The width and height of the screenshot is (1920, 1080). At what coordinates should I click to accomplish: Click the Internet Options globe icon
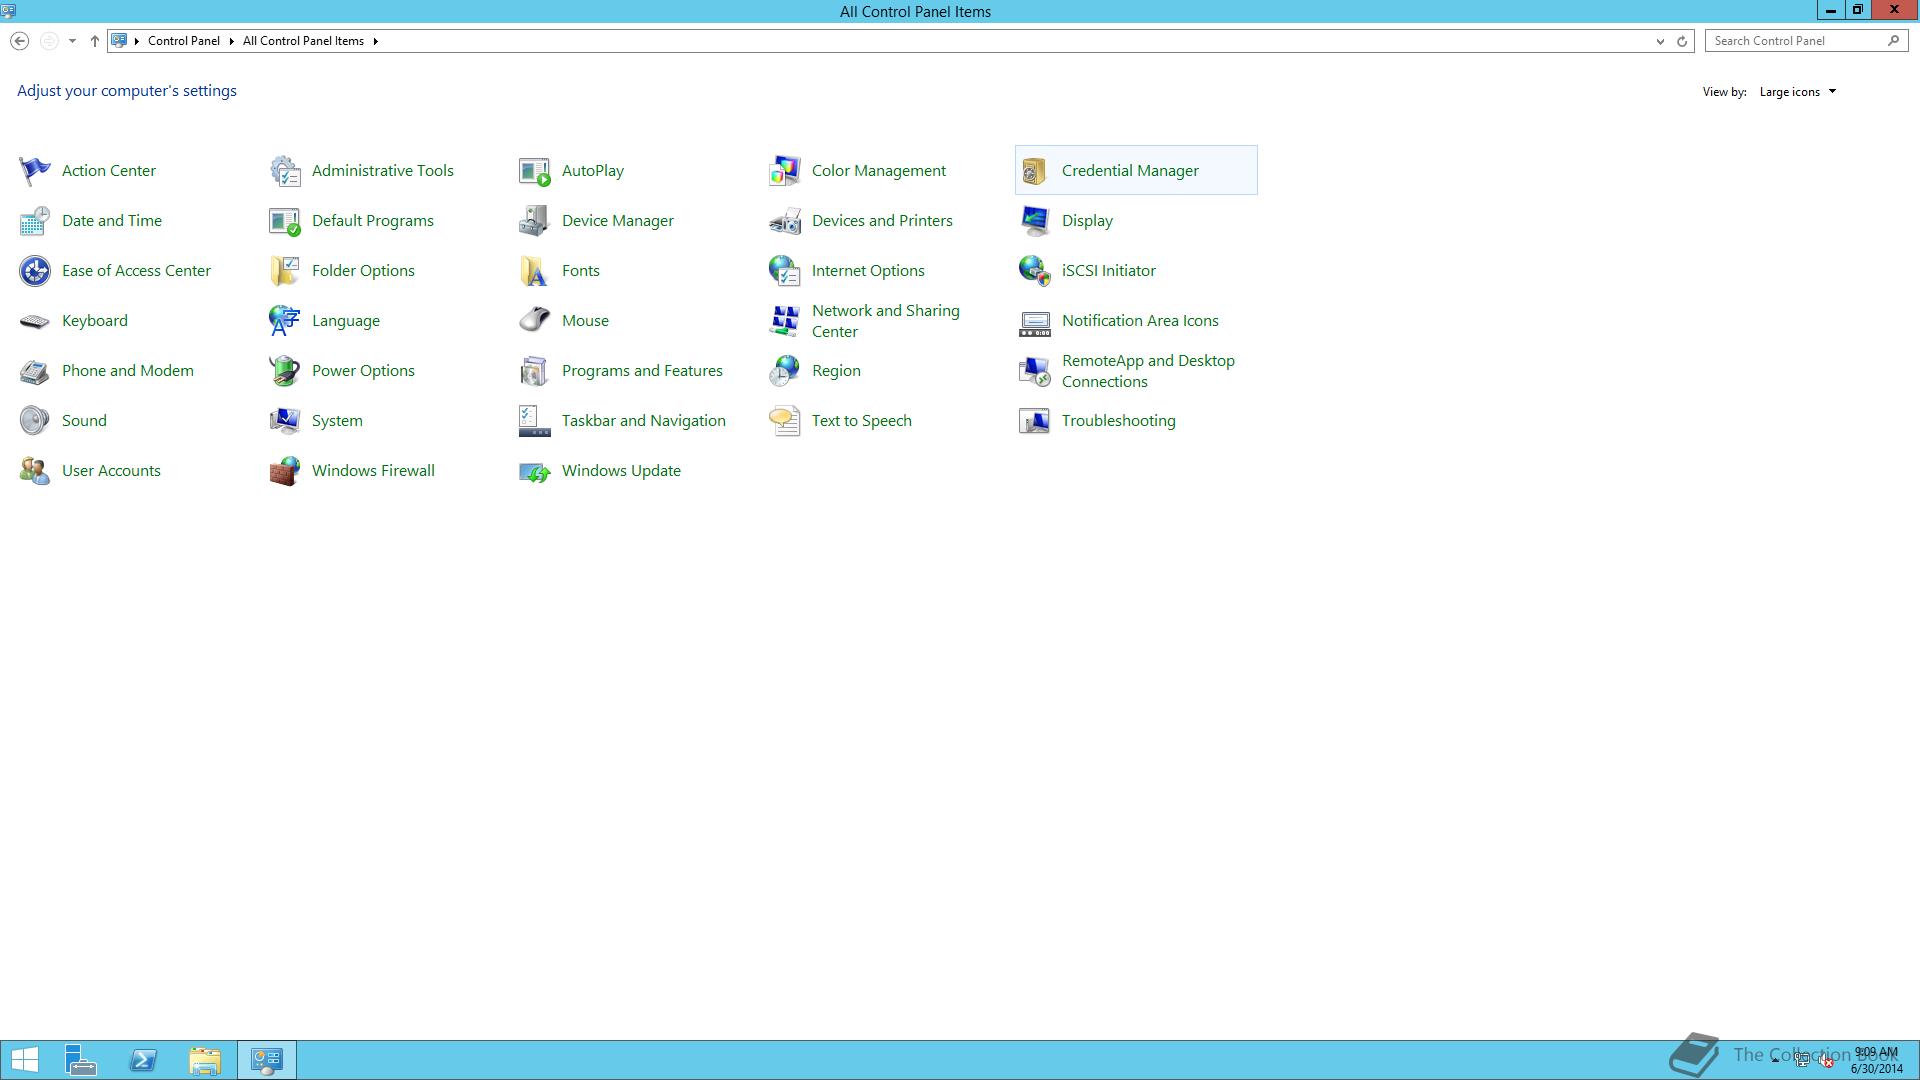pyautogui.click(x=784, y=271)
